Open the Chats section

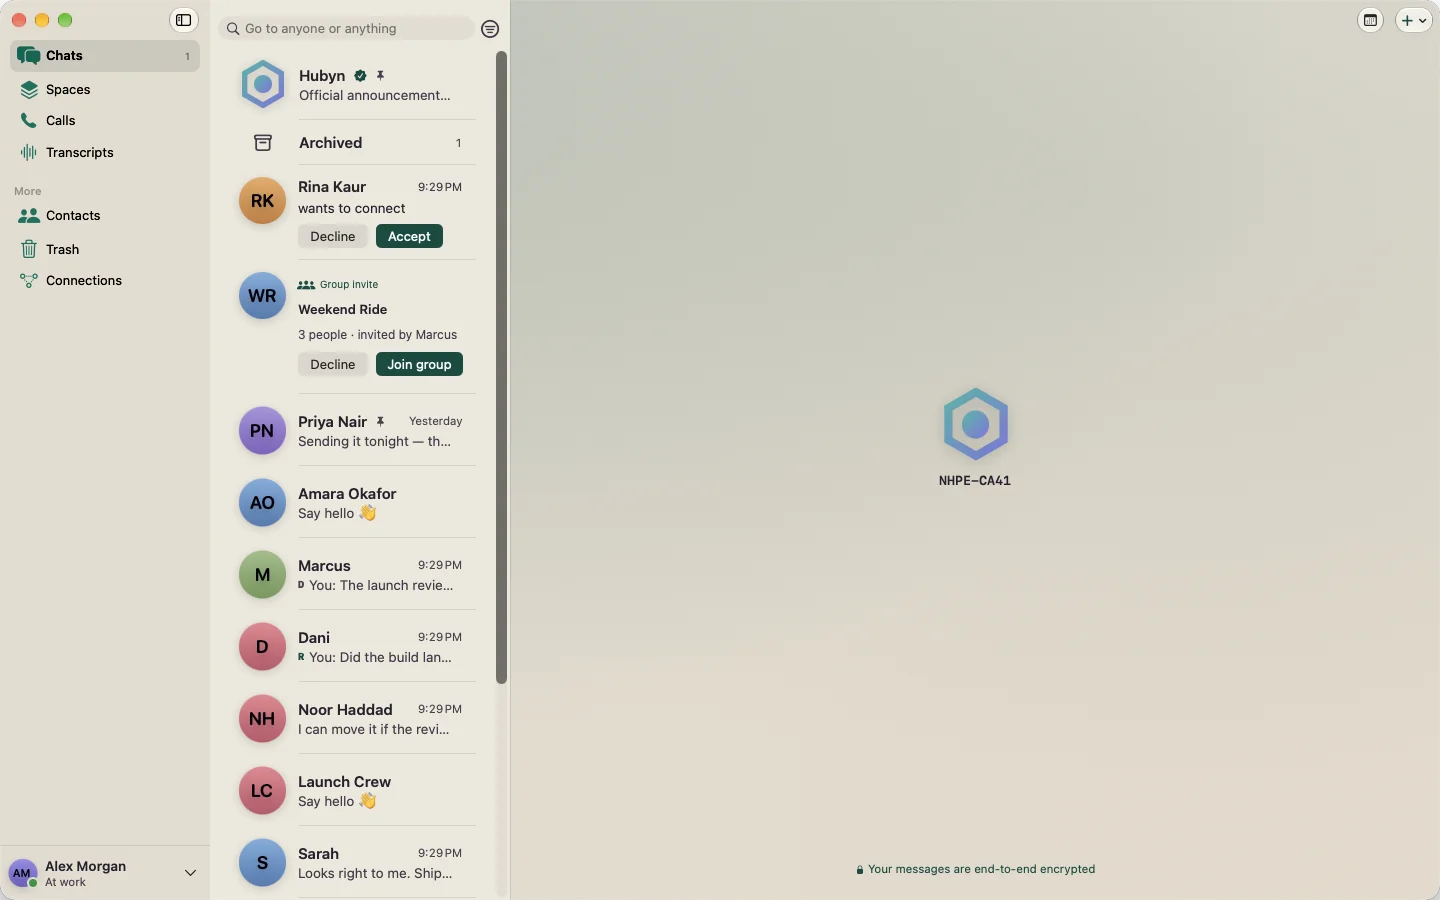click(105, 56)
